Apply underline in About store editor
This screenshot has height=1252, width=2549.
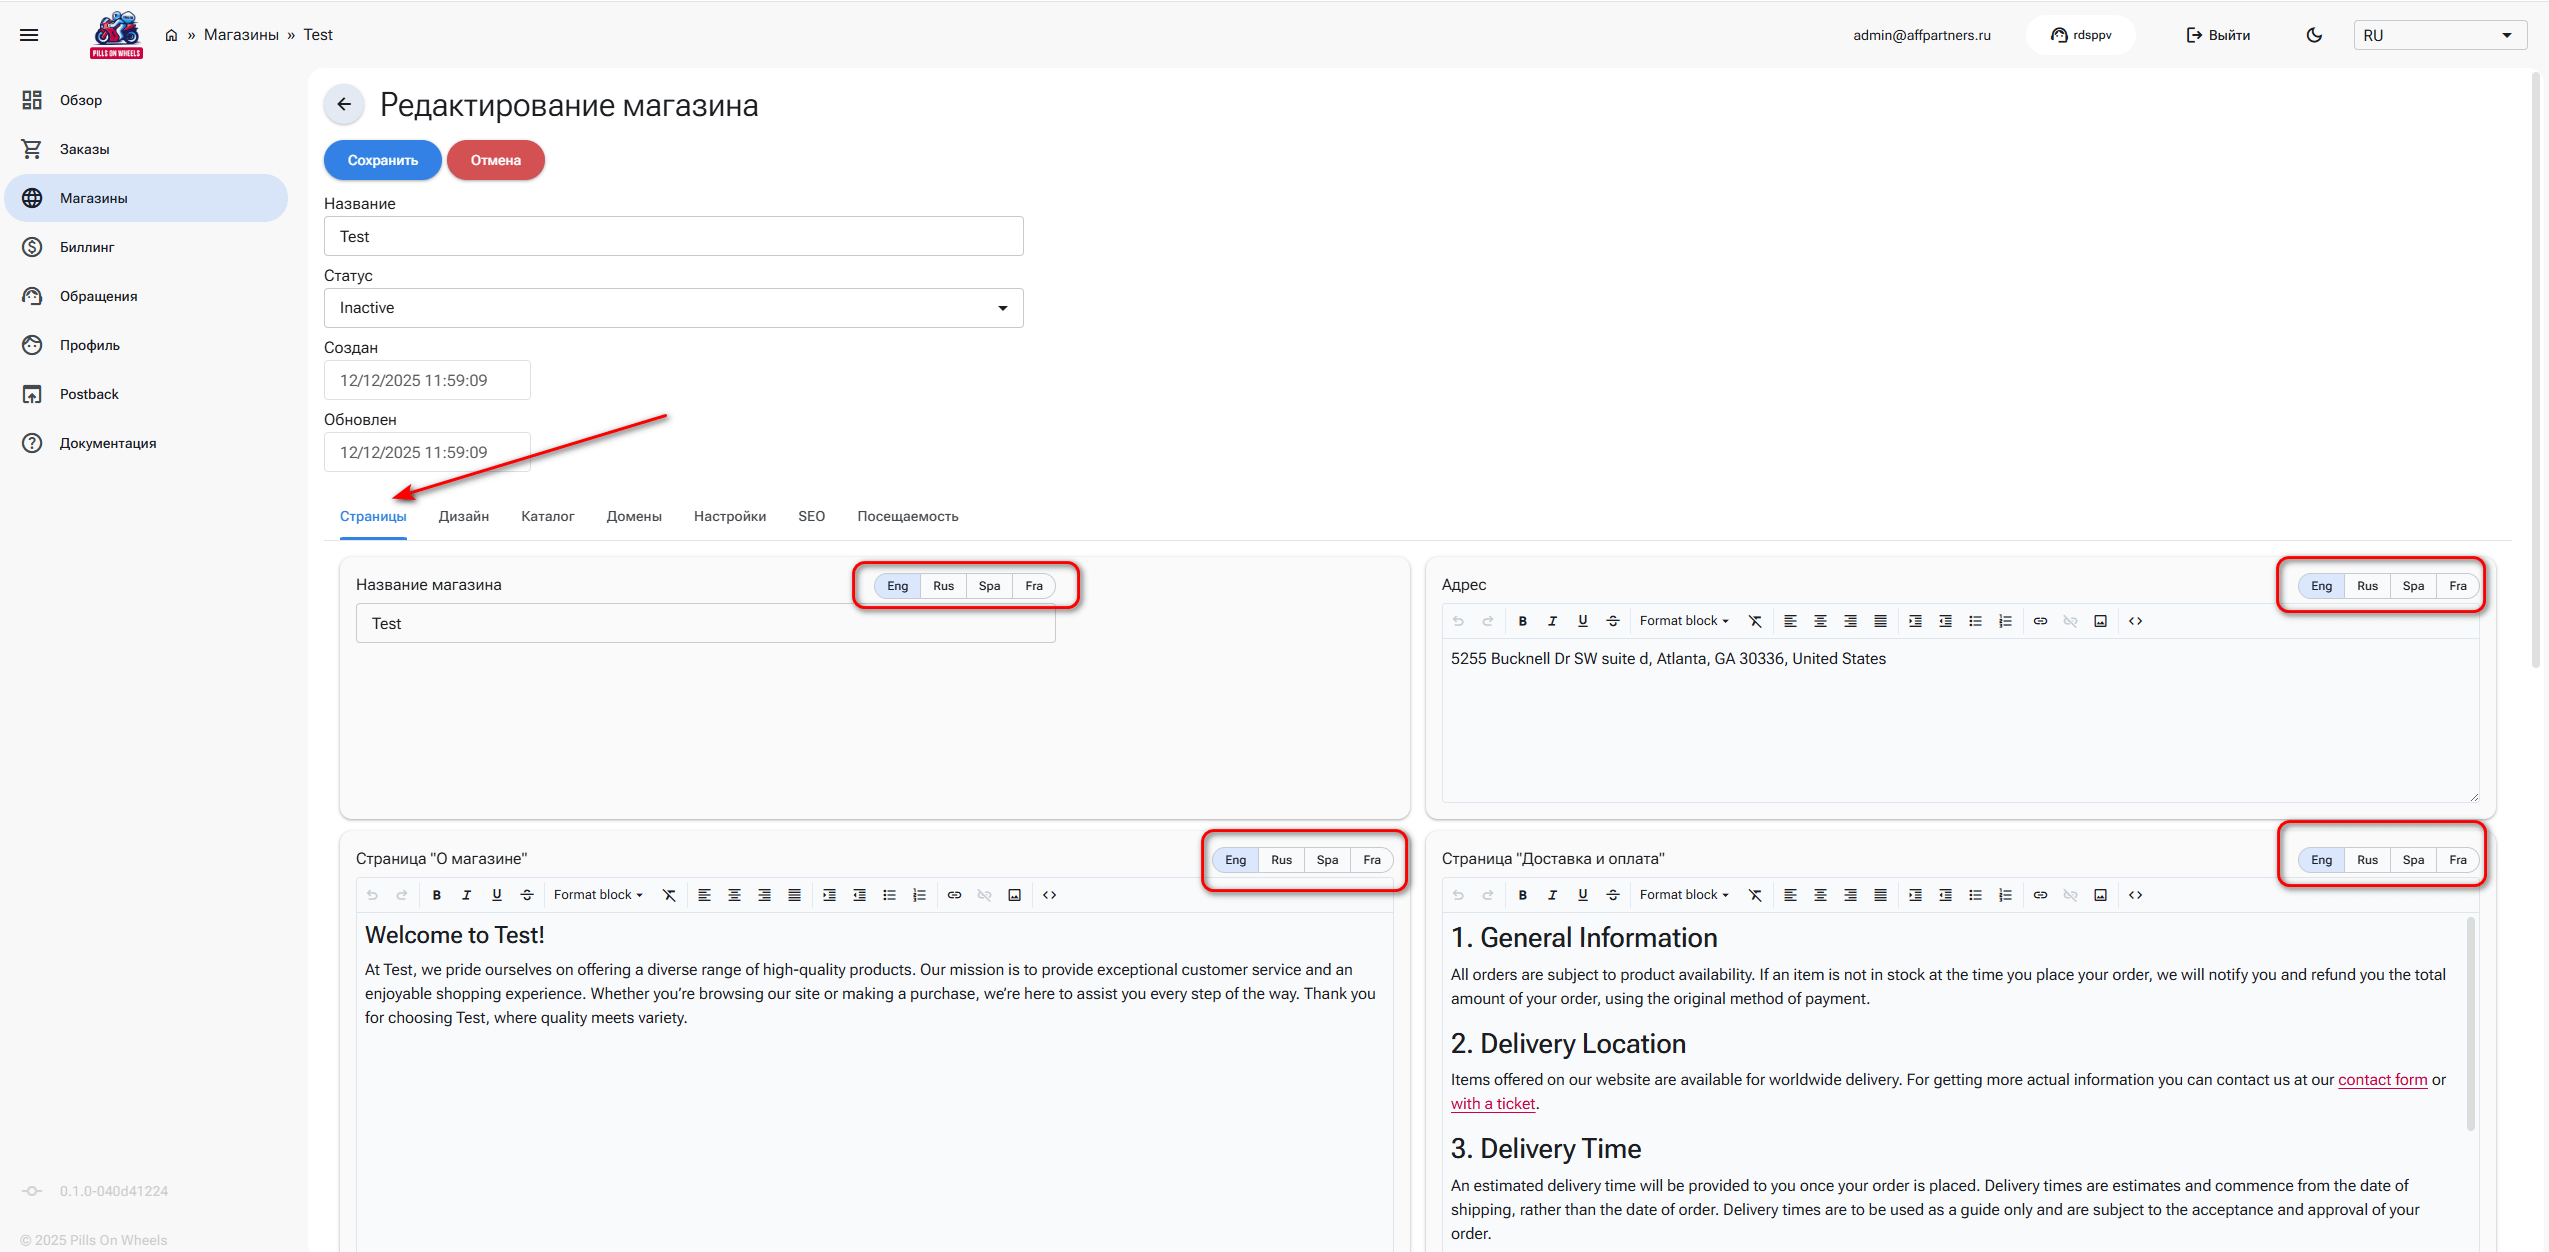click(496, 895)
